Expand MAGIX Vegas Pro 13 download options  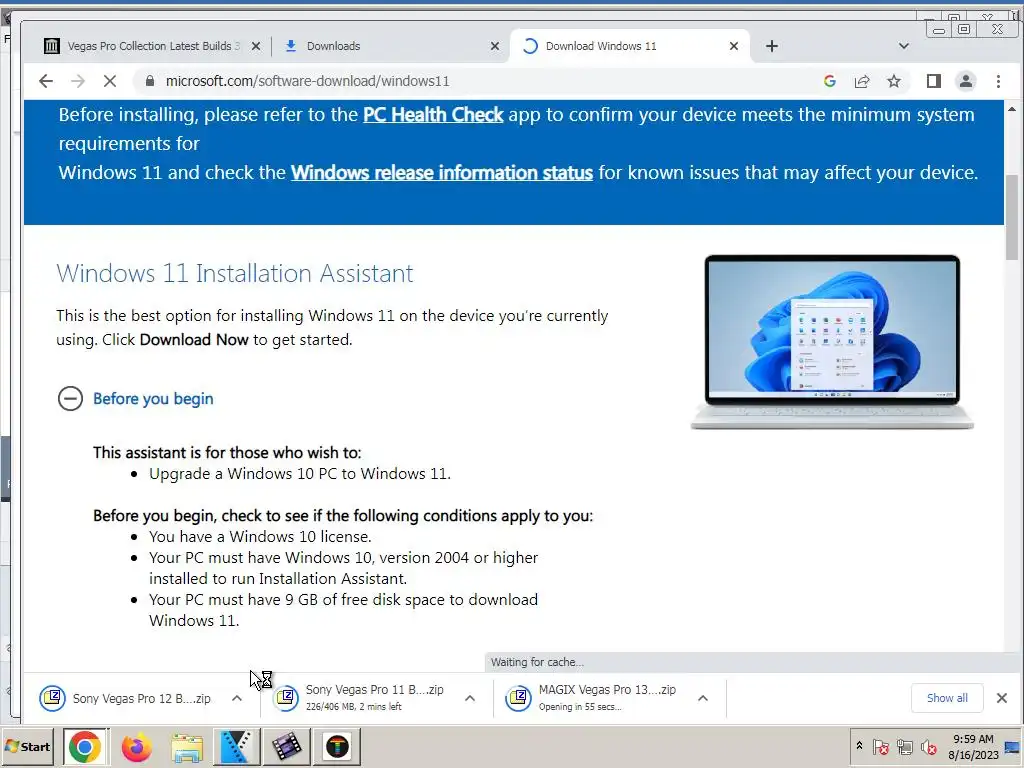[703, 698]
